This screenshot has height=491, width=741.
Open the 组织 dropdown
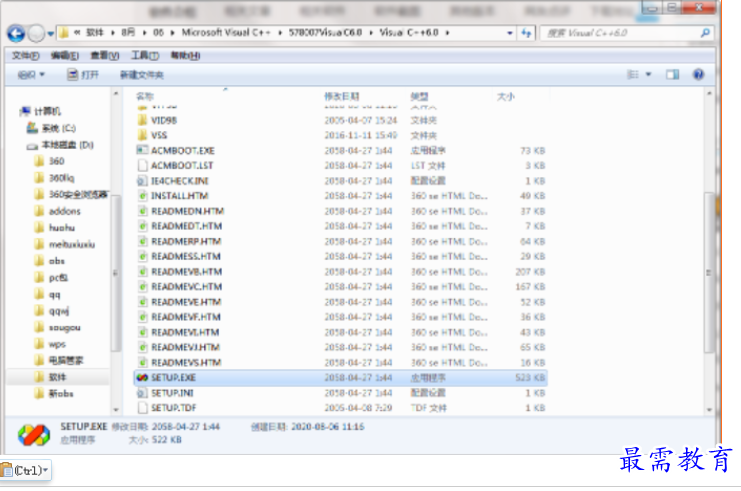pos(31,75)
